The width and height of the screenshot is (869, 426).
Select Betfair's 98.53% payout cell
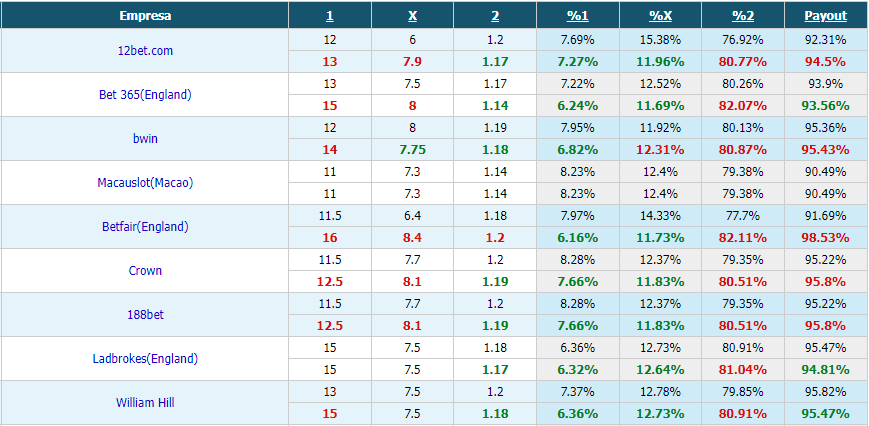tap(826, 238)
